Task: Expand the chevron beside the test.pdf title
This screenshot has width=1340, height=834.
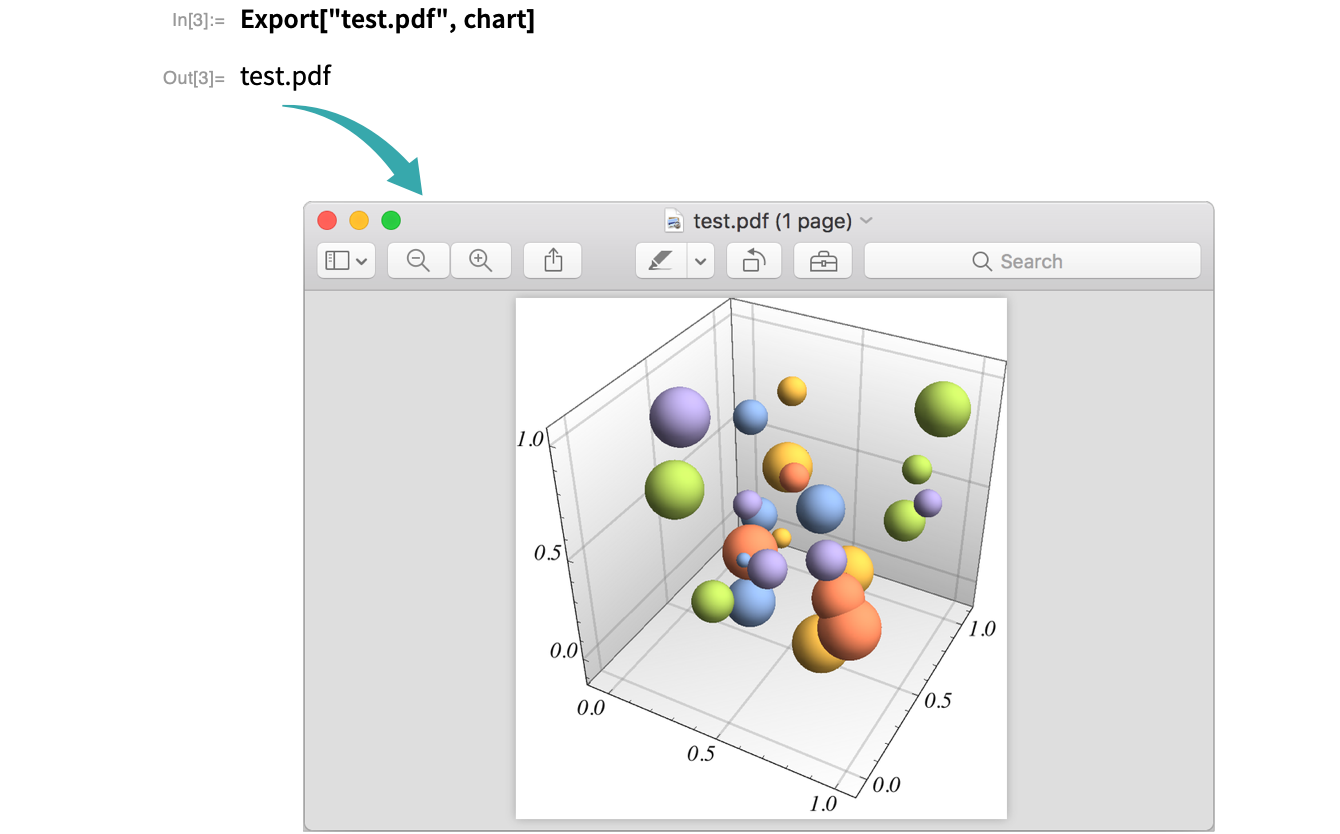Action: 867,221
